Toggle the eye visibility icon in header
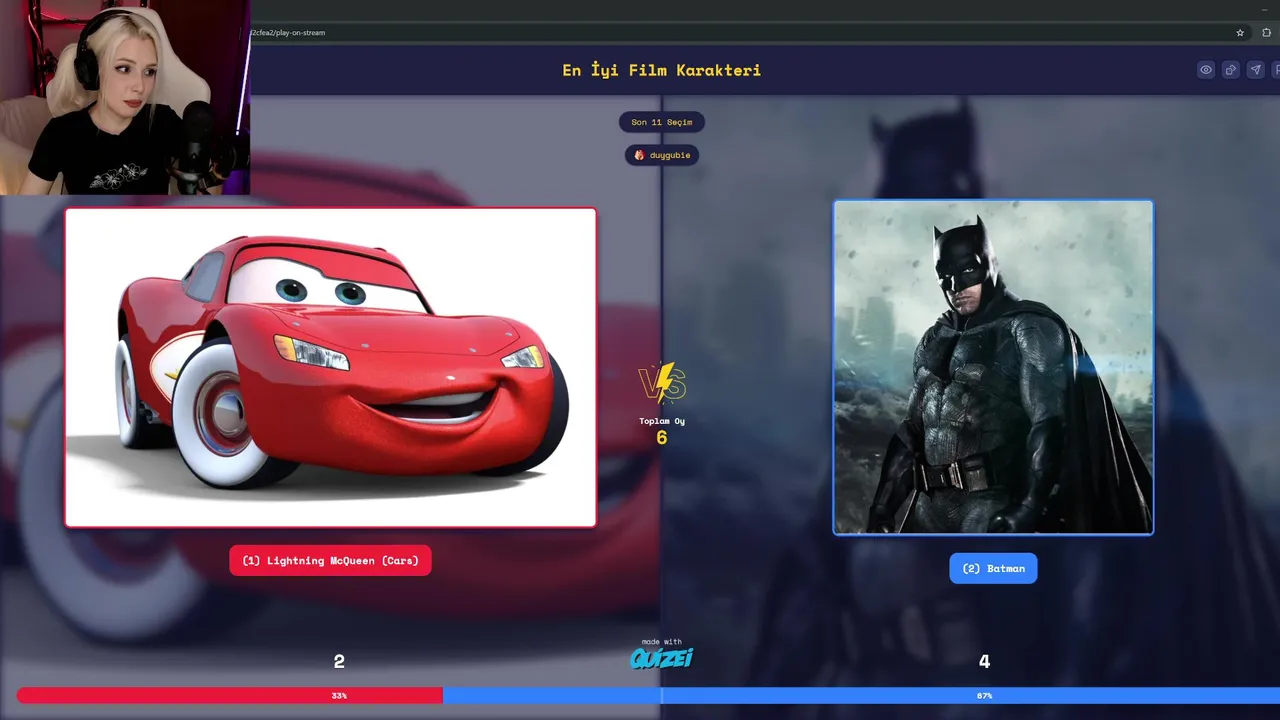The image size is (1280, 720). (1206, 70)
